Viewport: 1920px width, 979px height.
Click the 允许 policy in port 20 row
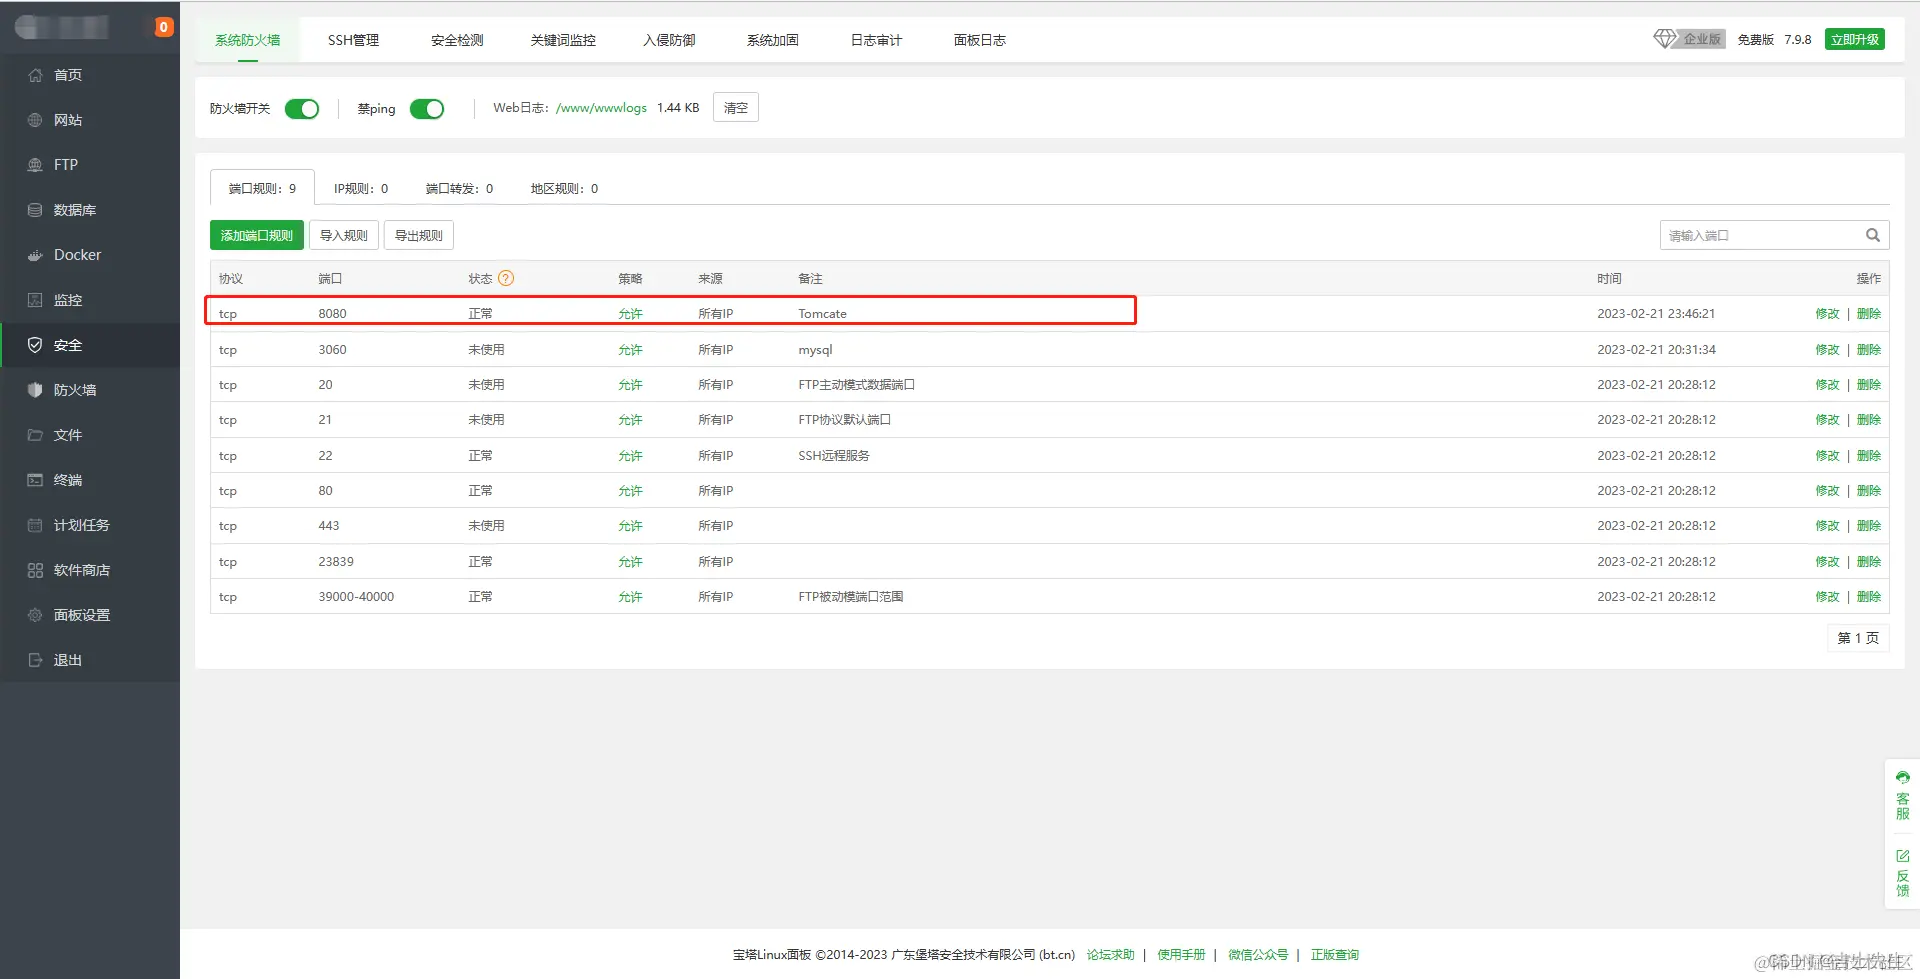coord(630,384)
